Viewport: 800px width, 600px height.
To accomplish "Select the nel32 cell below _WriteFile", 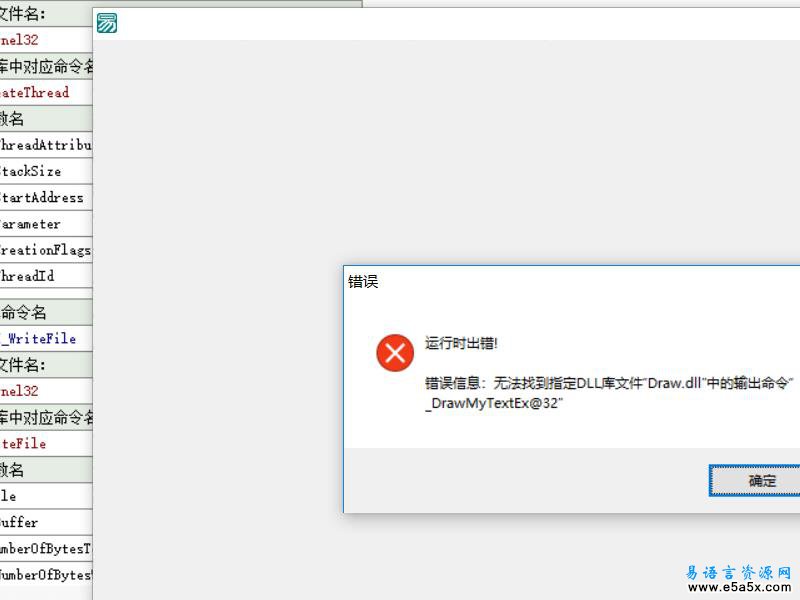I will 46,391.
